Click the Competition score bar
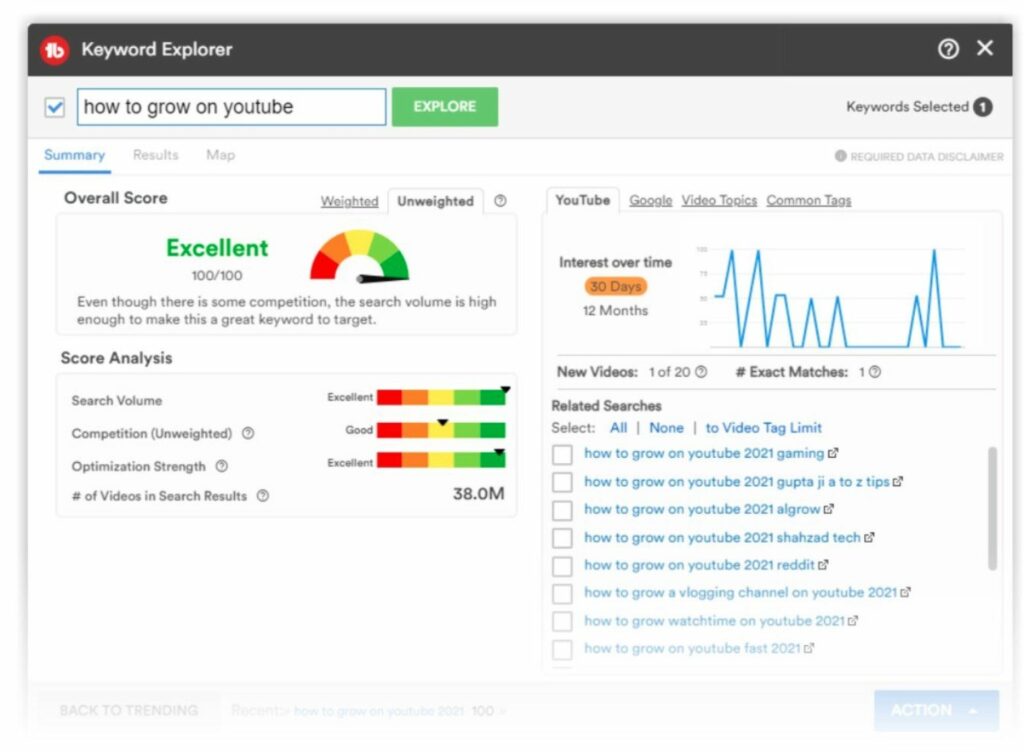This screenshot has height=752, width=1024. pos(441,430)
